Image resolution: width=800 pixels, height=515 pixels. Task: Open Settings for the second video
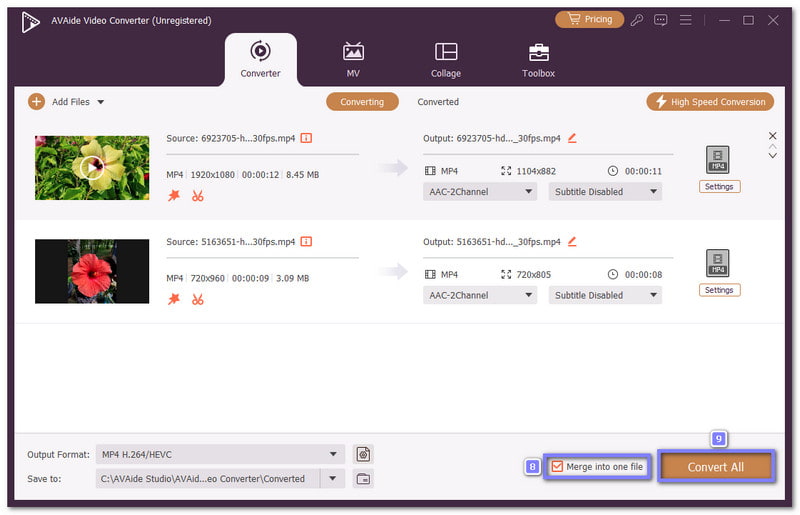tap(719, 290)
